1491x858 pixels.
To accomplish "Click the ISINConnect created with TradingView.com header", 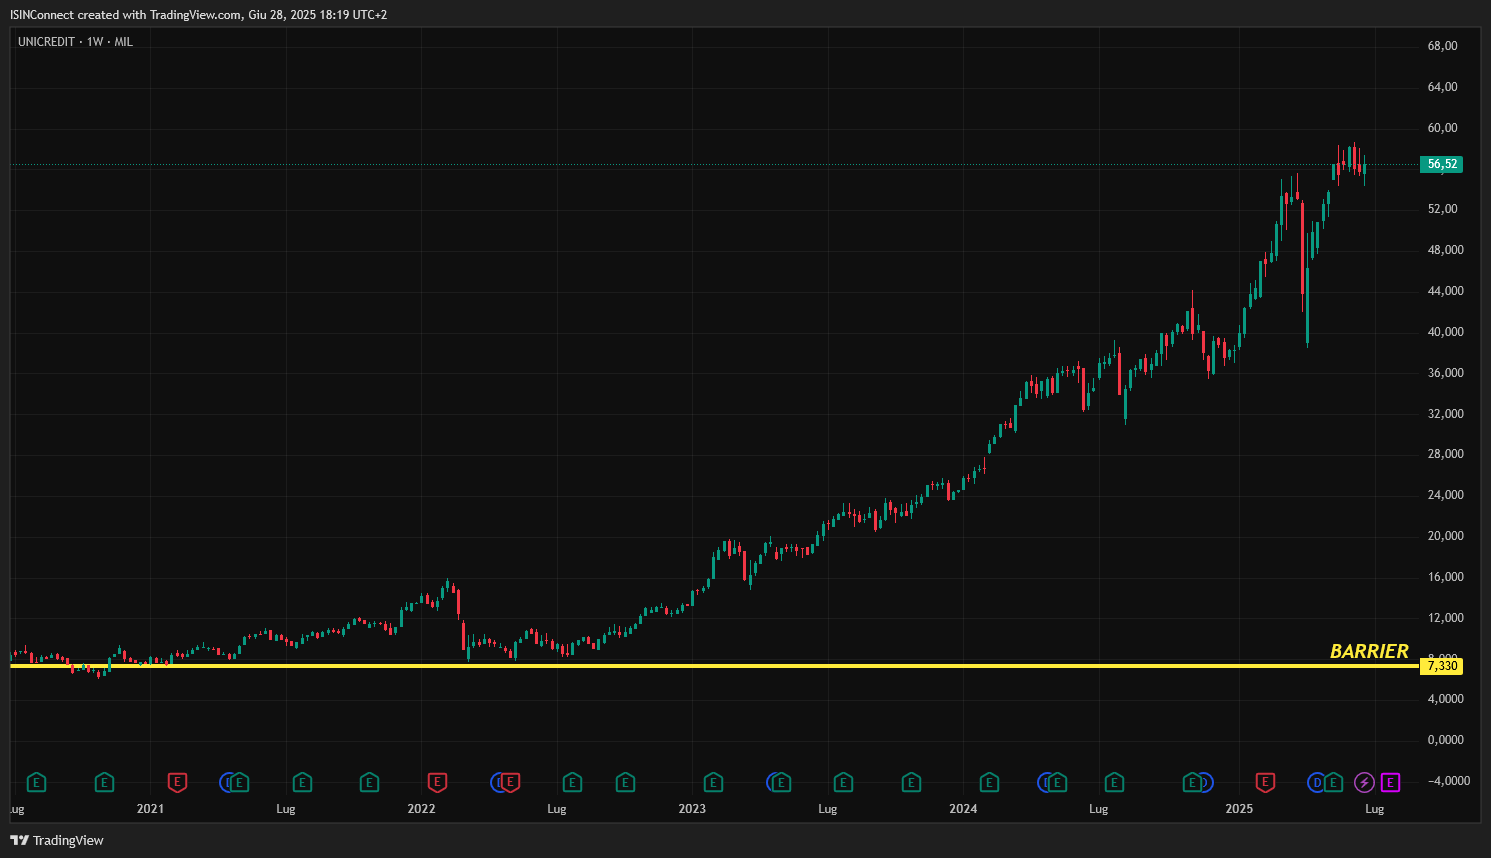I will (x=198, y=14).
